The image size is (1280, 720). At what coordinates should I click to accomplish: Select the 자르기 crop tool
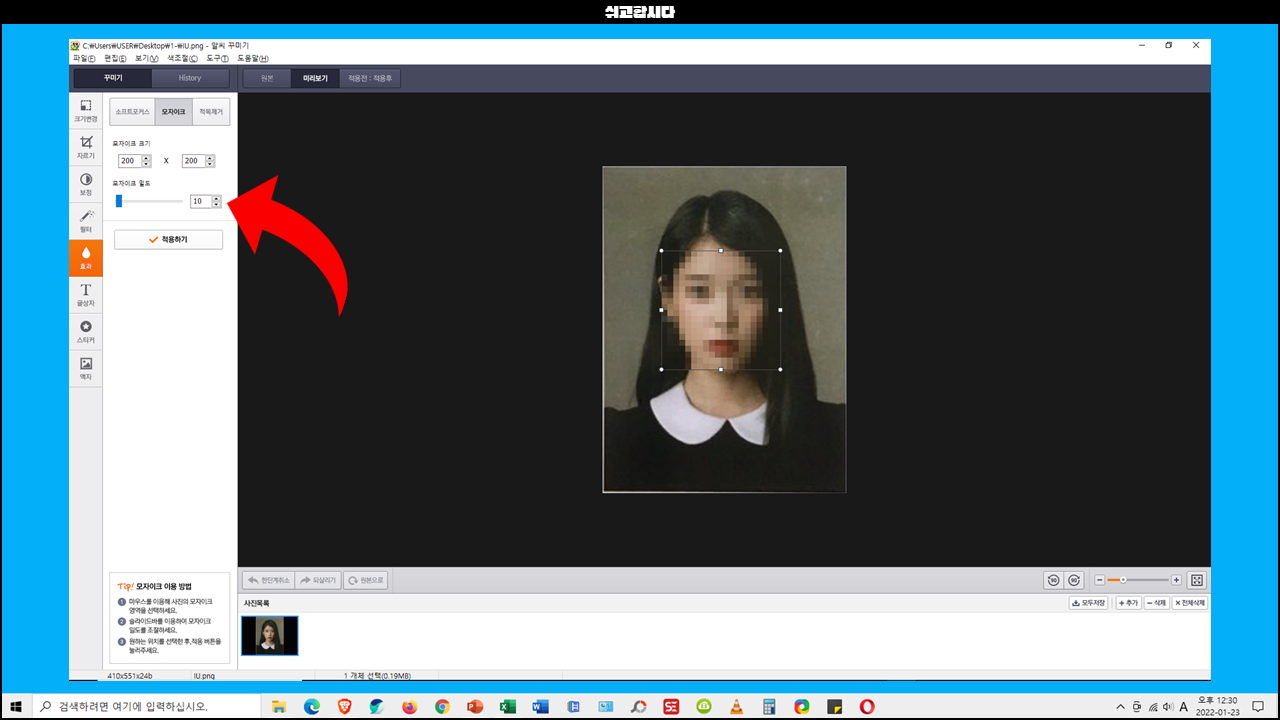click(86, 148)
